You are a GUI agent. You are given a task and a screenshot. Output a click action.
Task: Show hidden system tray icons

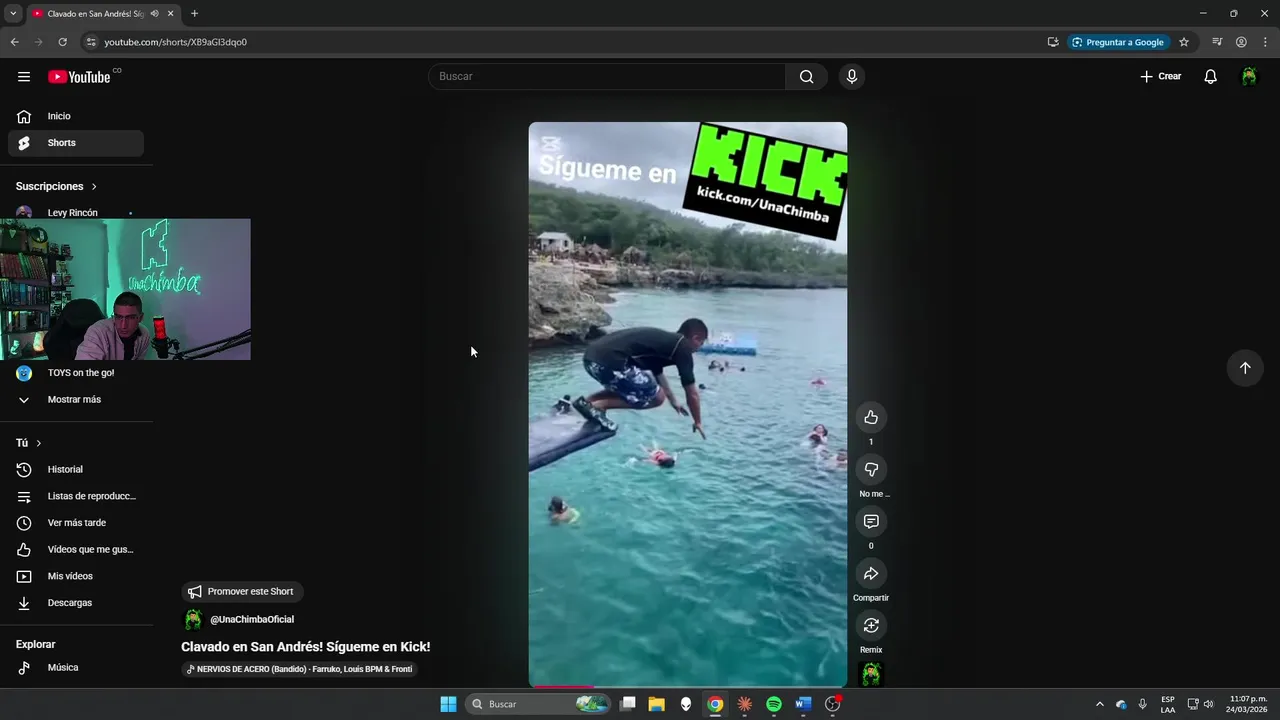click(1100, 704)
